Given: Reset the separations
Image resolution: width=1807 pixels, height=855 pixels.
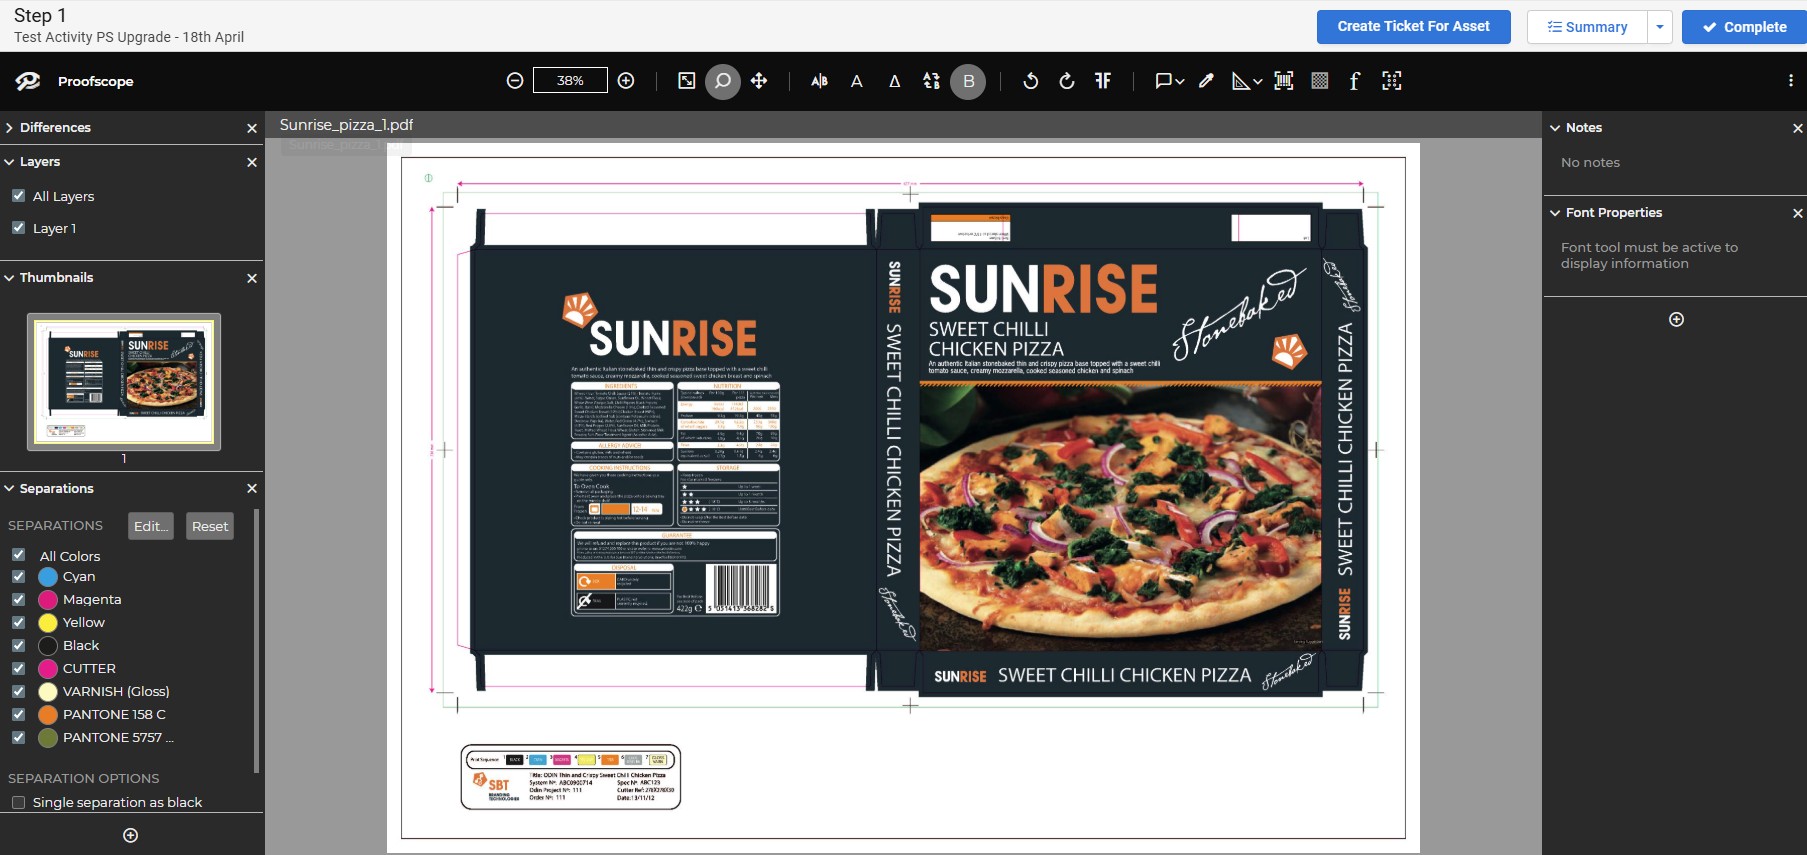Looking at the screenshot, I should pos(210,526).
